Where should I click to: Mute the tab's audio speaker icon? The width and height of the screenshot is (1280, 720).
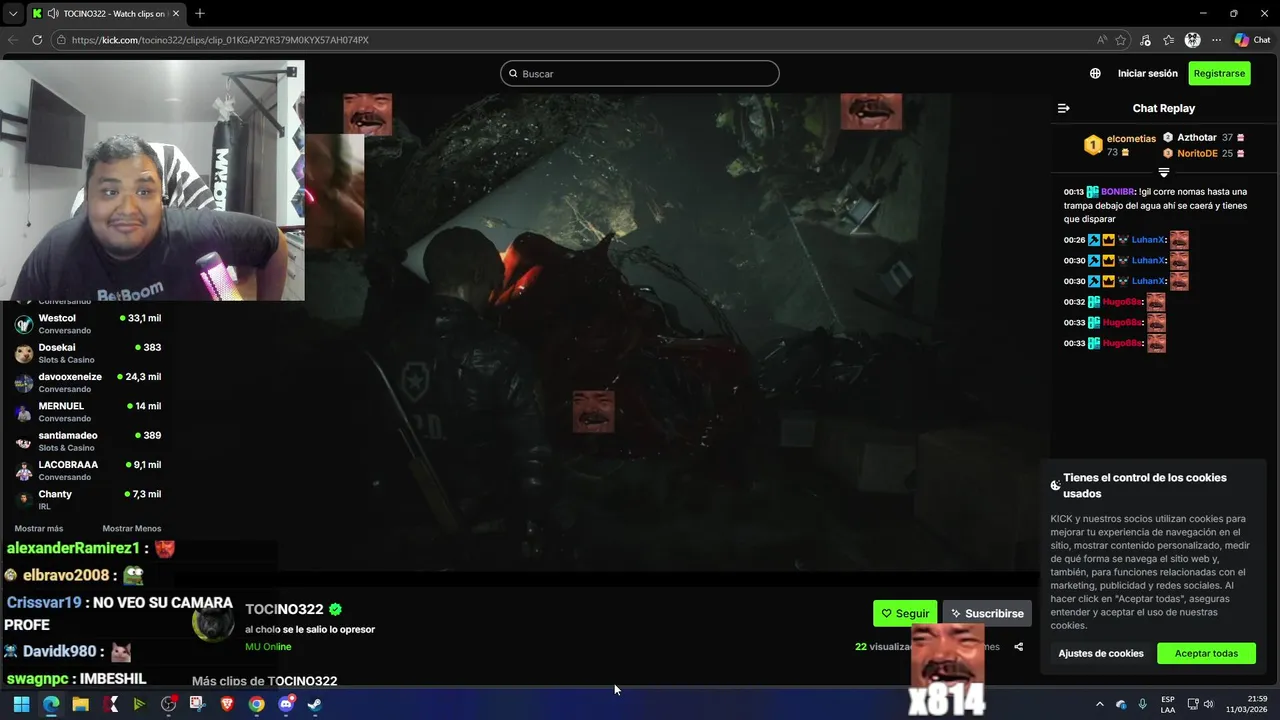tap(52, 14)
